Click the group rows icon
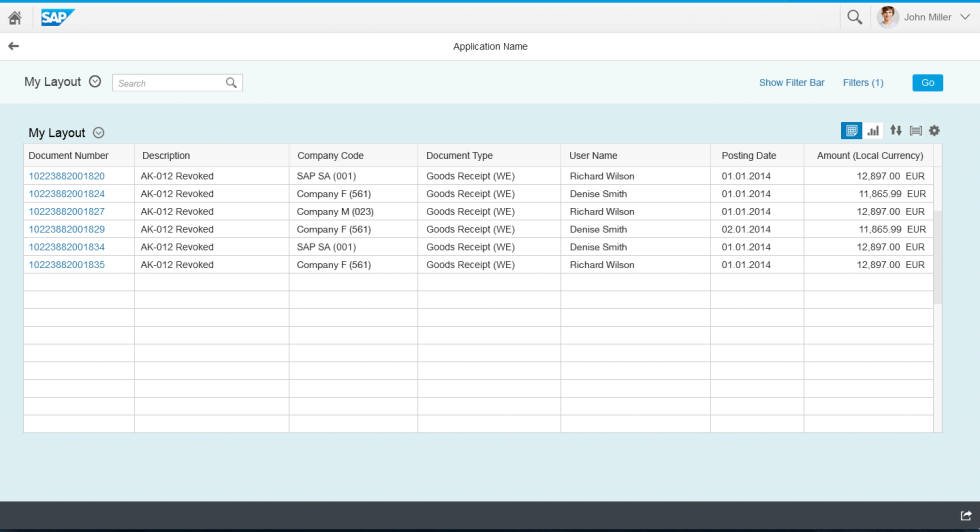The image size is (980, 532). [915, 131]
